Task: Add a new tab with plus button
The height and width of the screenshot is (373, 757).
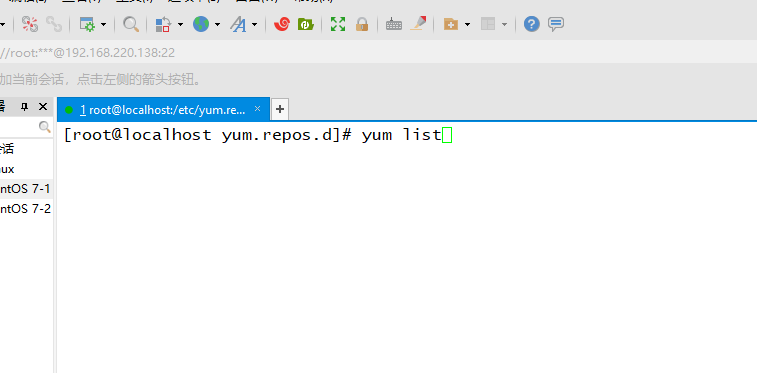Action: 280,110
